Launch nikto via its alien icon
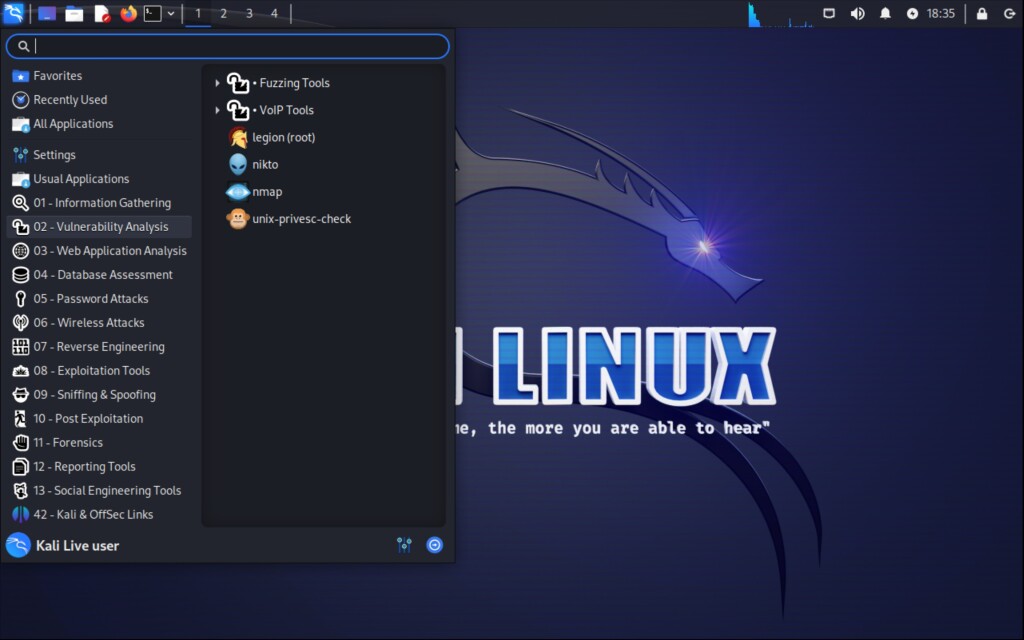Screen dimensions: 1024x640 coord(238,165)
